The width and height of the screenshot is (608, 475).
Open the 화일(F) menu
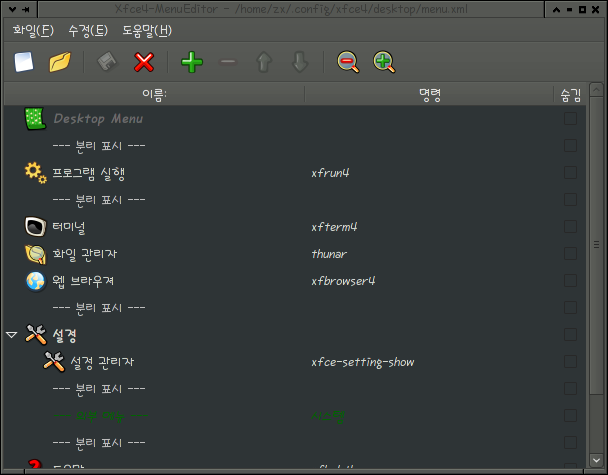[x=33, y=30]
